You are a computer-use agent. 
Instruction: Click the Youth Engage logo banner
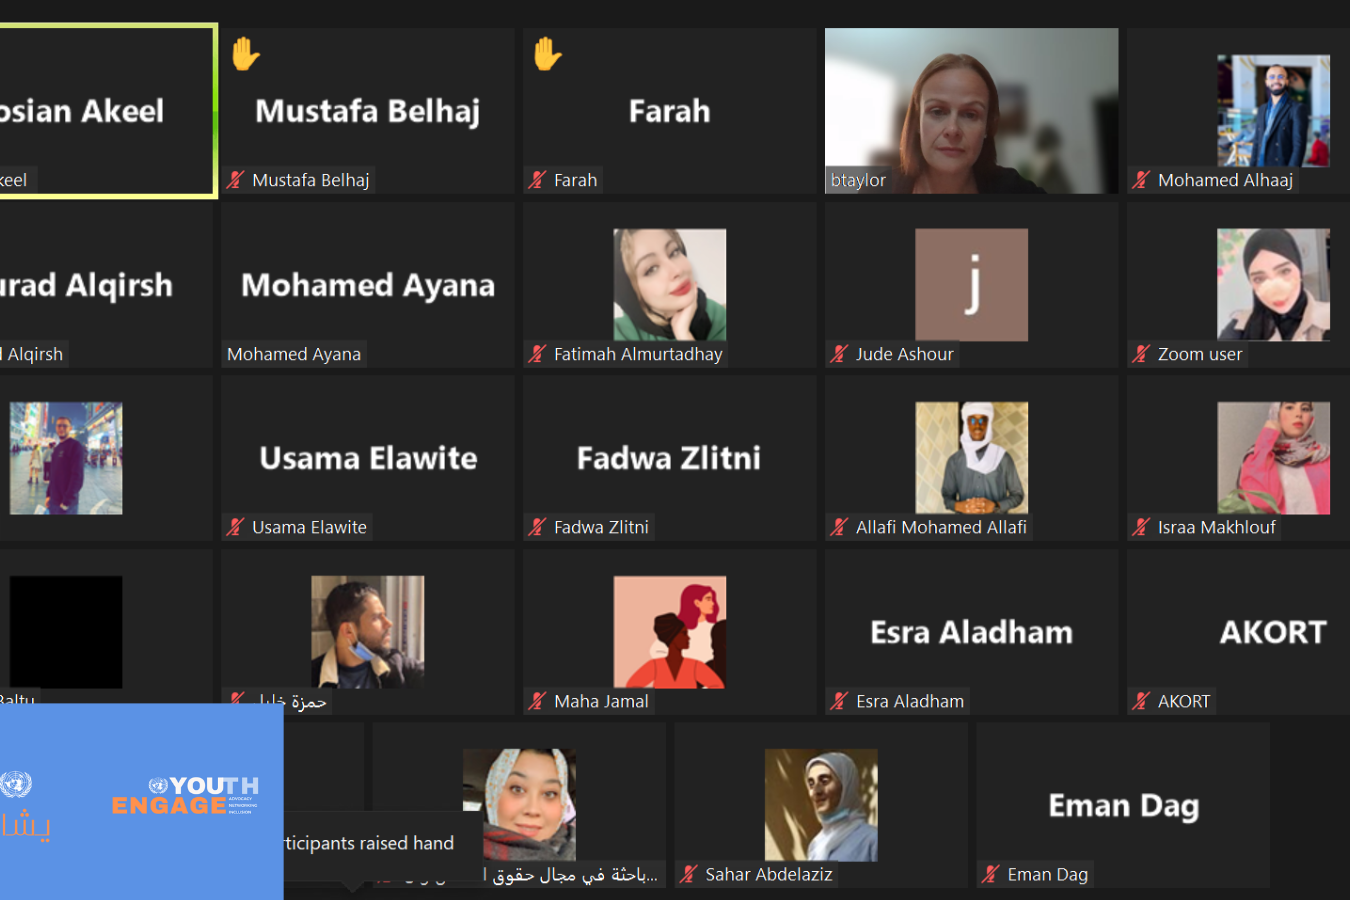[x=141, y=802]
